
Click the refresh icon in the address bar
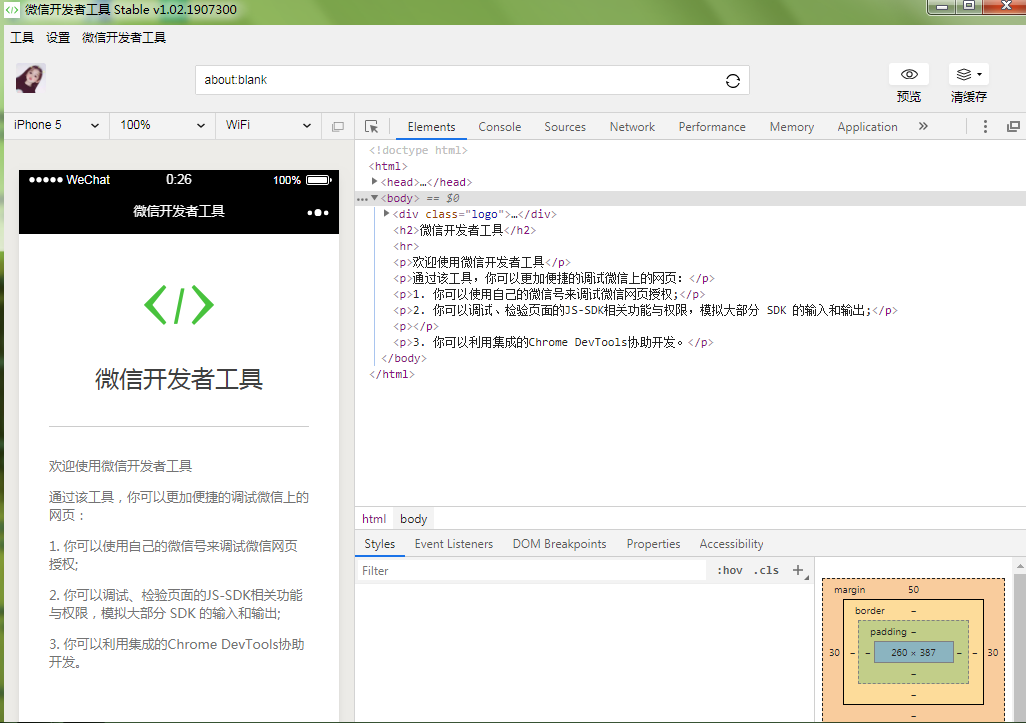[x=733, y=80]
